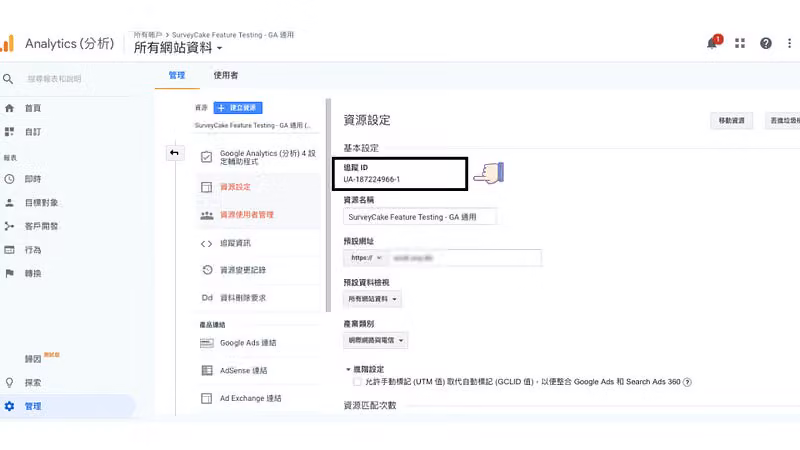
Task: Open the 資源設定 property settings link
Action: click(235, 187)
